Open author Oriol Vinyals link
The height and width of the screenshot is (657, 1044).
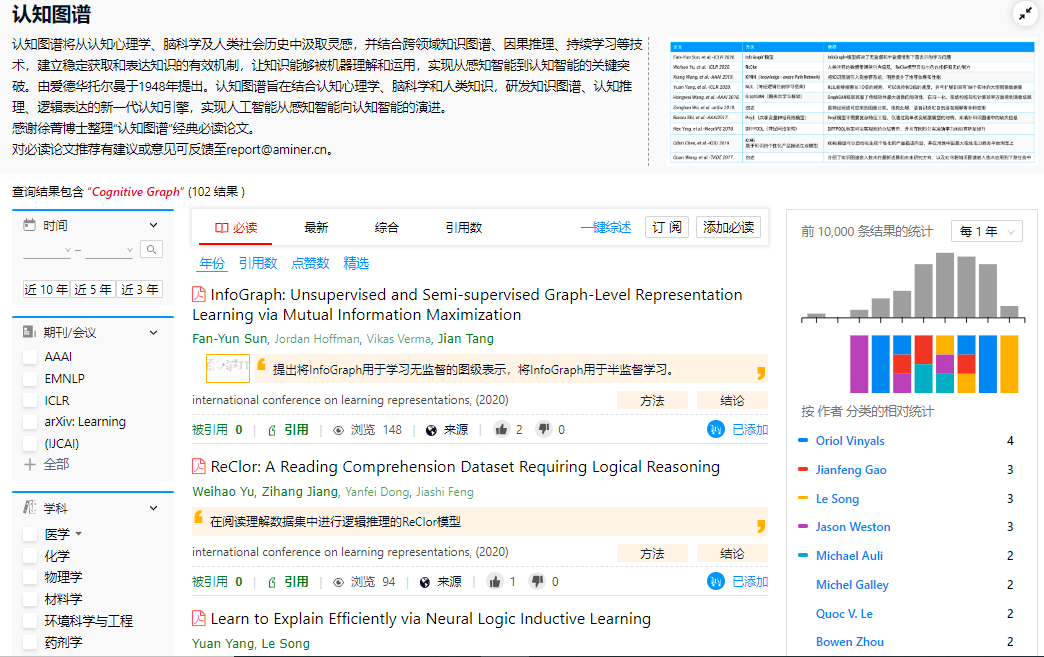pyautogui.click(x=850, y=441)
